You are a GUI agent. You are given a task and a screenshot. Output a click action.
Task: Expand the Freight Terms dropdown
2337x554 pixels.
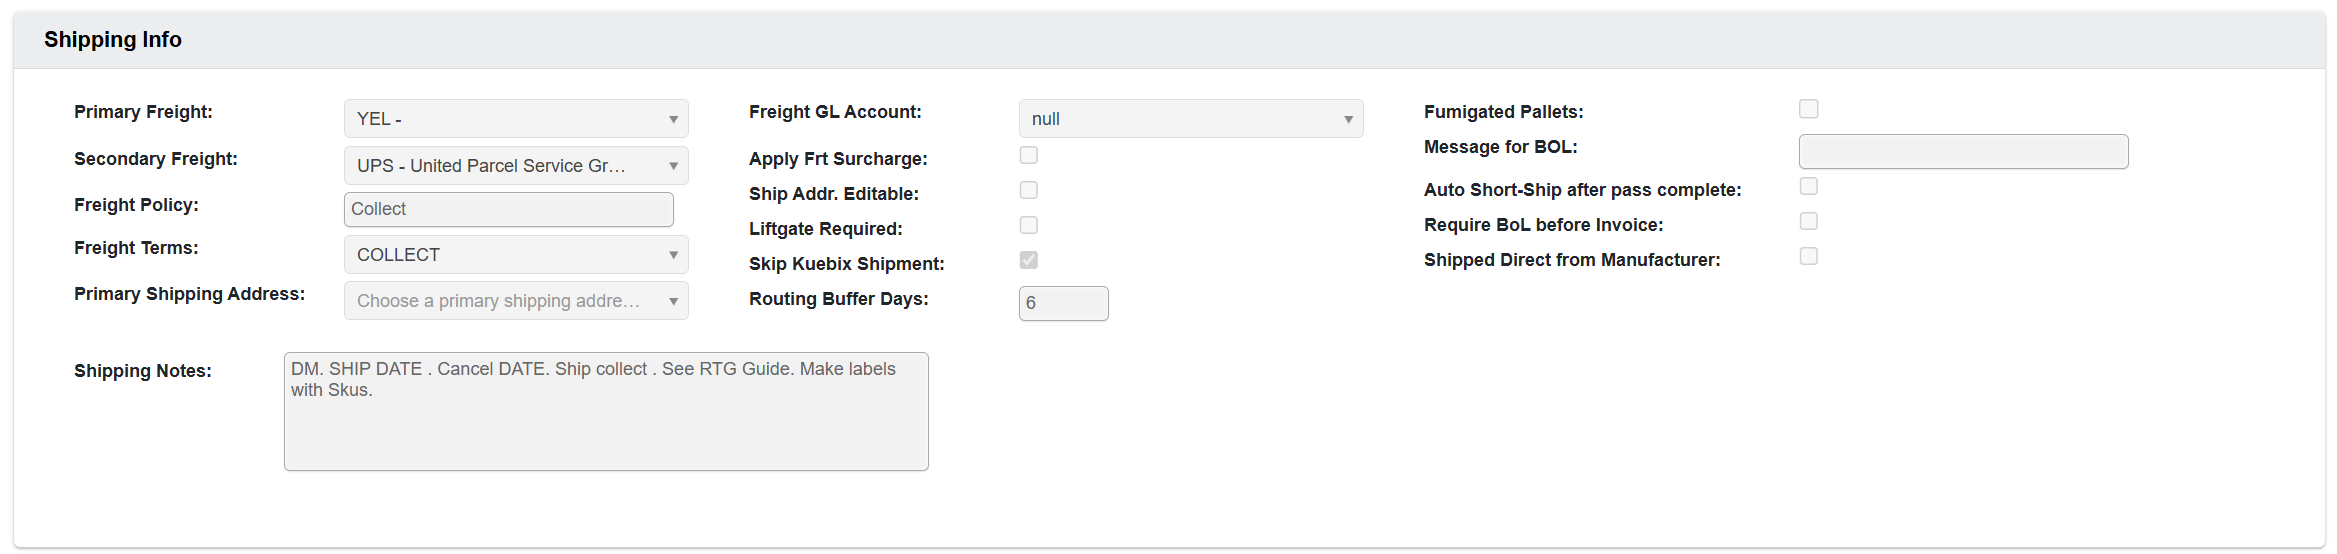[x=515, y=255]
